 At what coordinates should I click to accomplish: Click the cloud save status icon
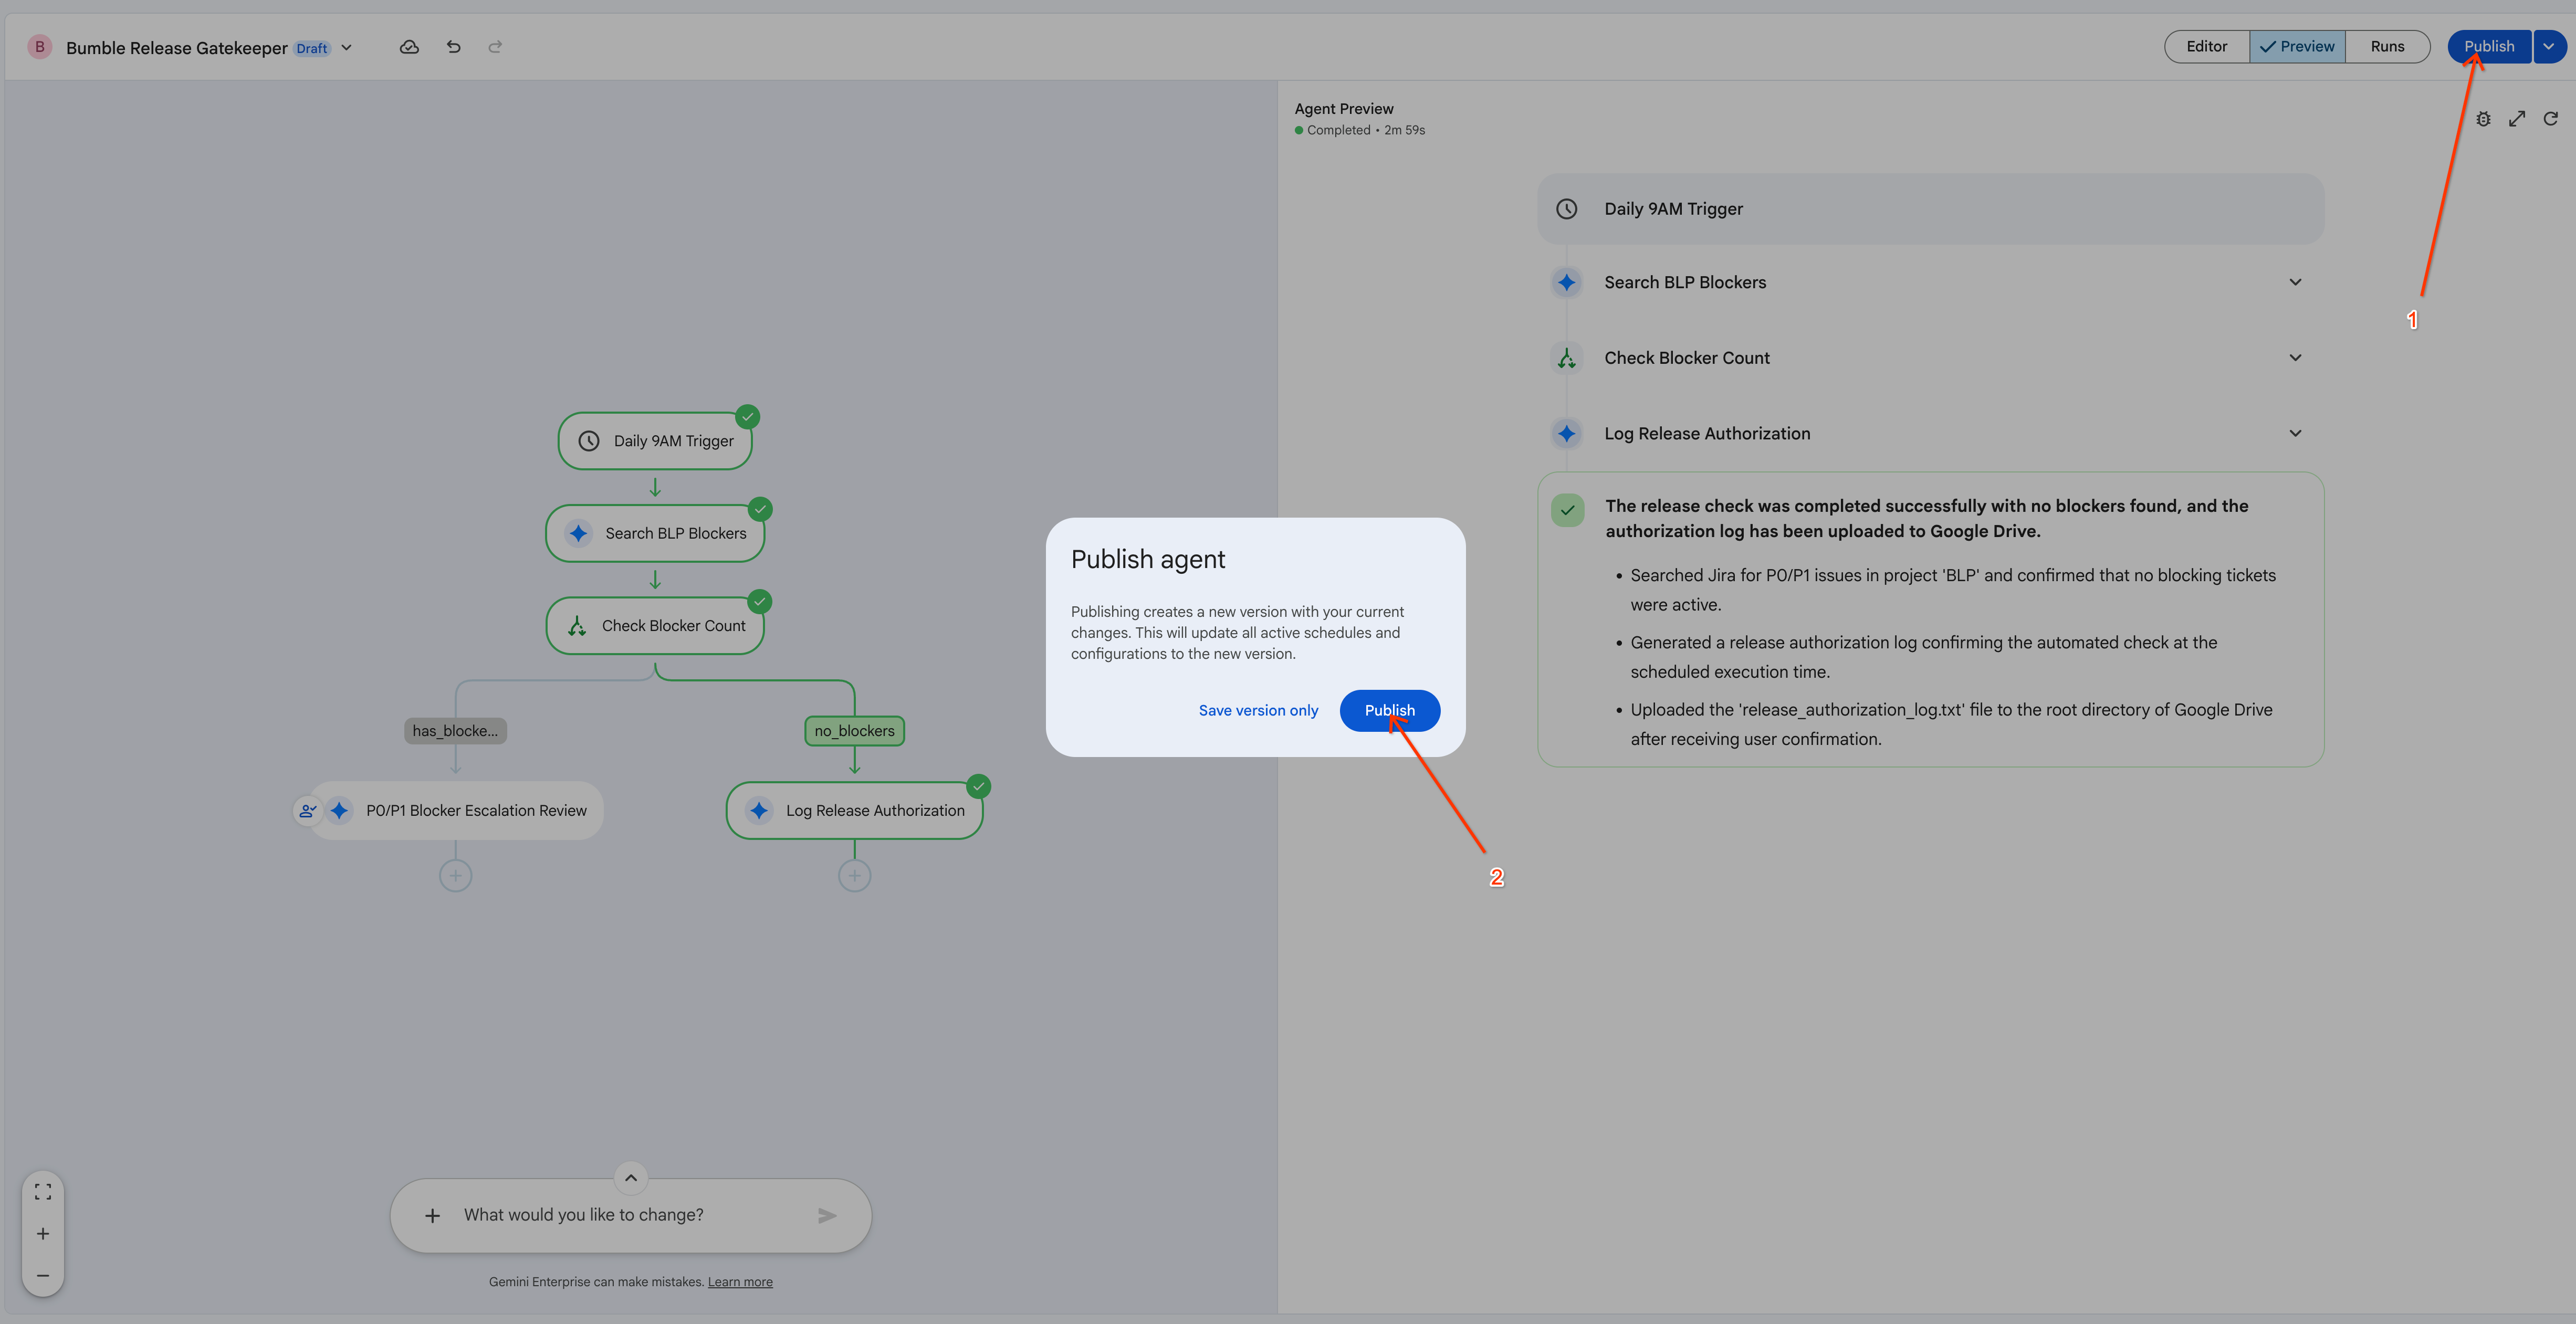click(x=409, y=47)
